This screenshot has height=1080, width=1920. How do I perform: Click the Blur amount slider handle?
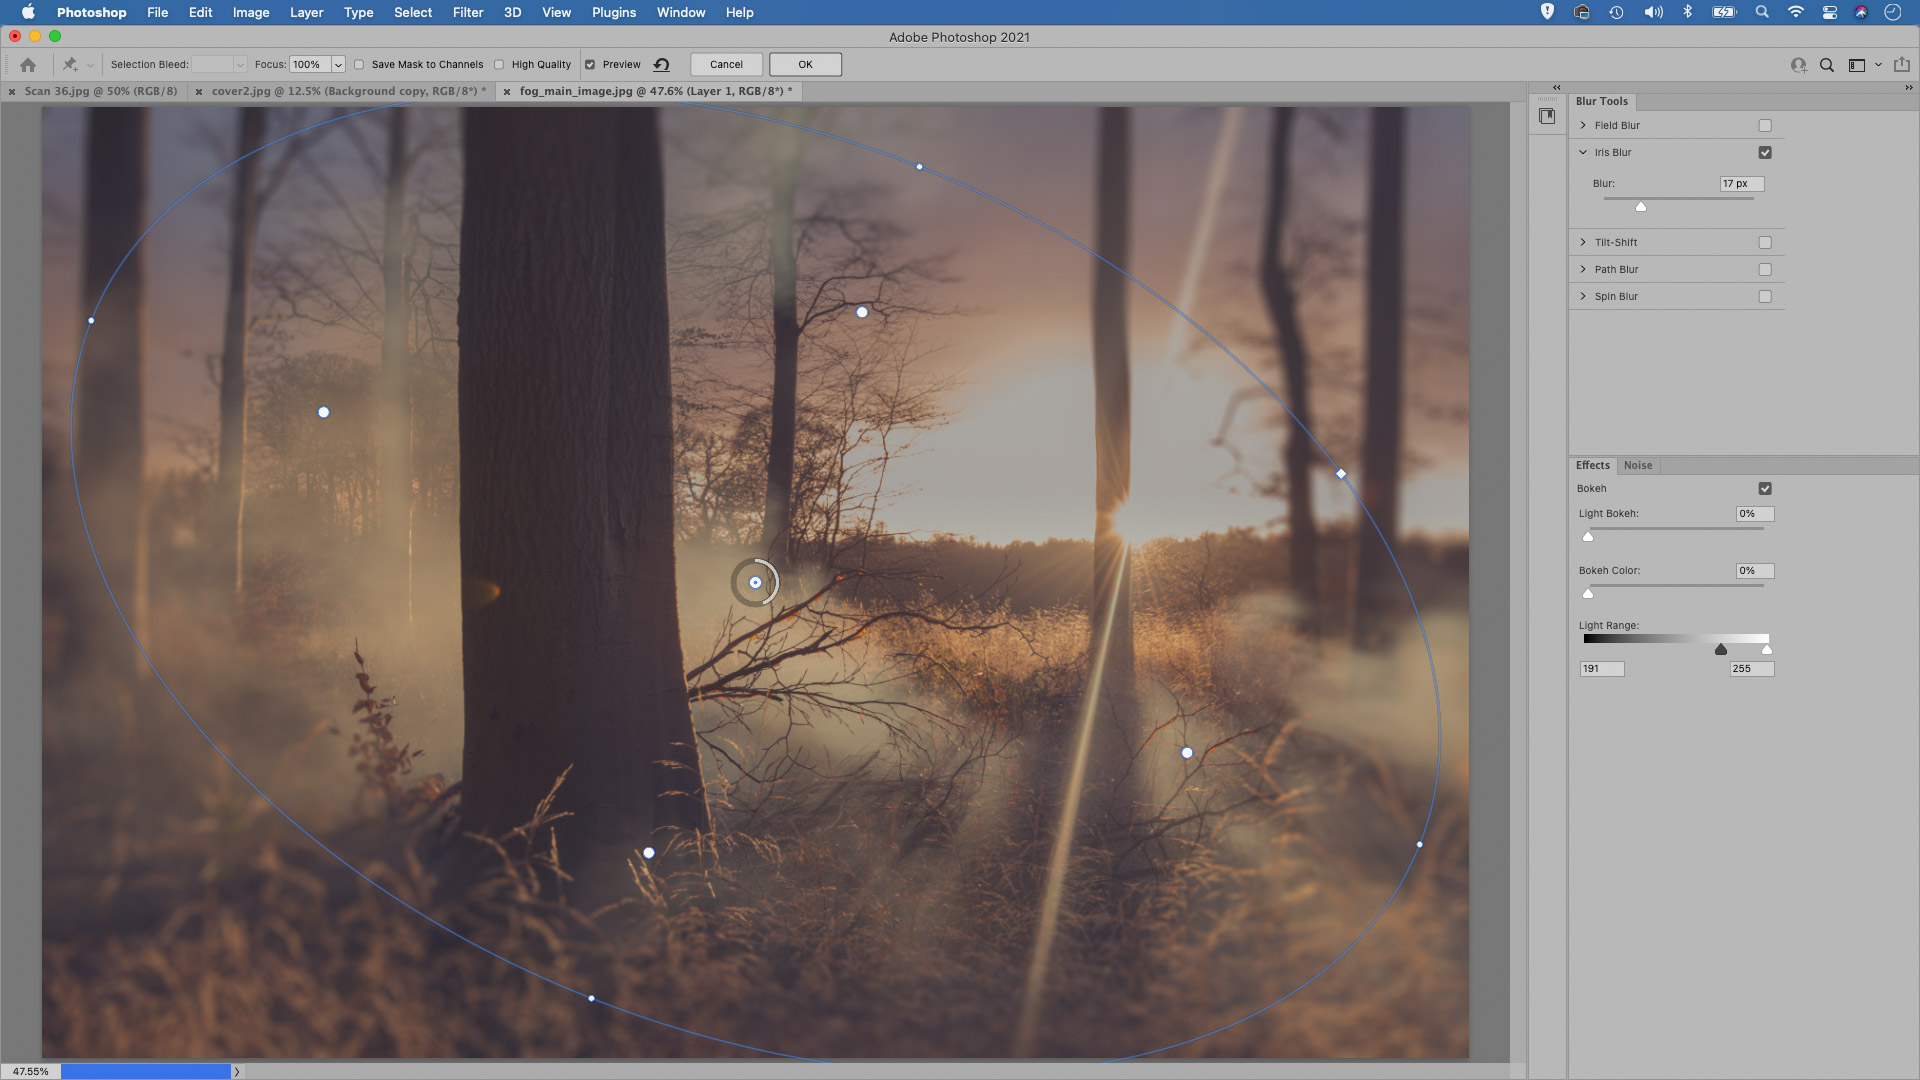[1641, 207]
